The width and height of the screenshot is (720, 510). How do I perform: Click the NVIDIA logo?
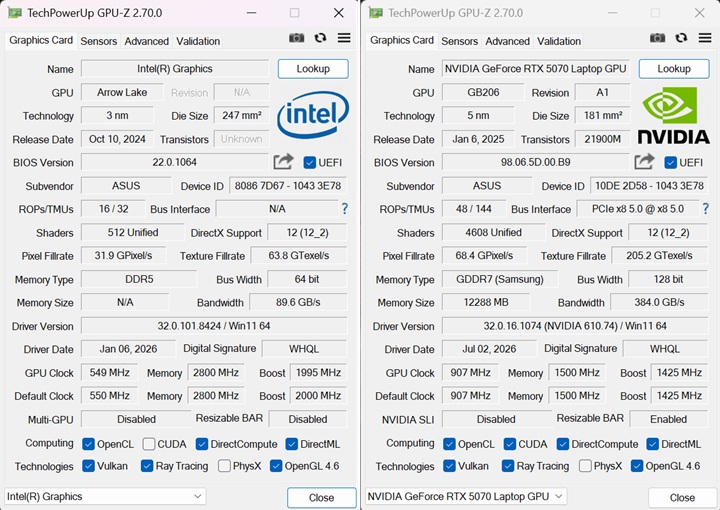674,116
